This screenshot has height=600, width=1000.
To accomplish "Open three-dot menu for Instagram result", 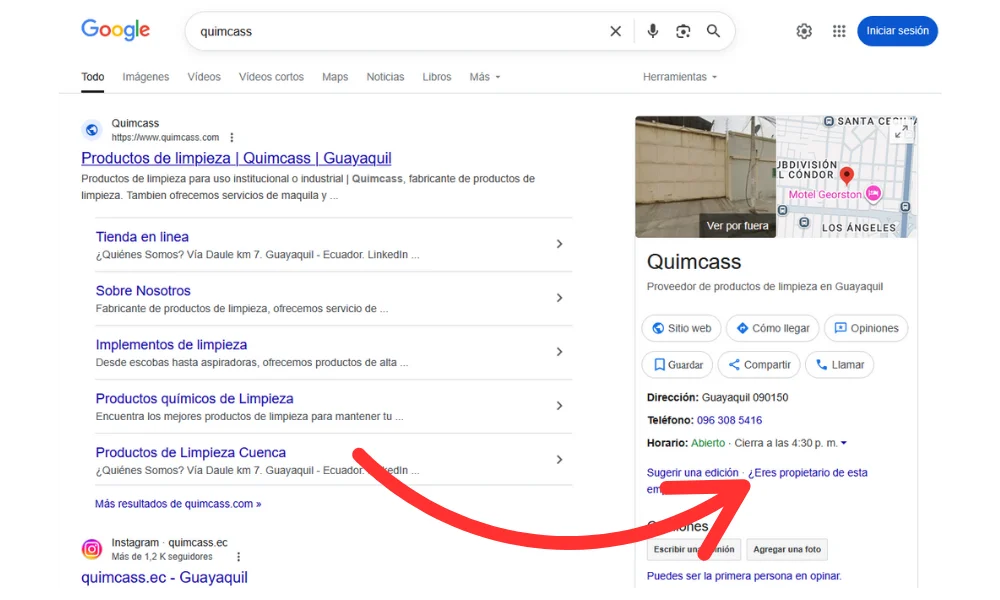I will tap(239, 557).
